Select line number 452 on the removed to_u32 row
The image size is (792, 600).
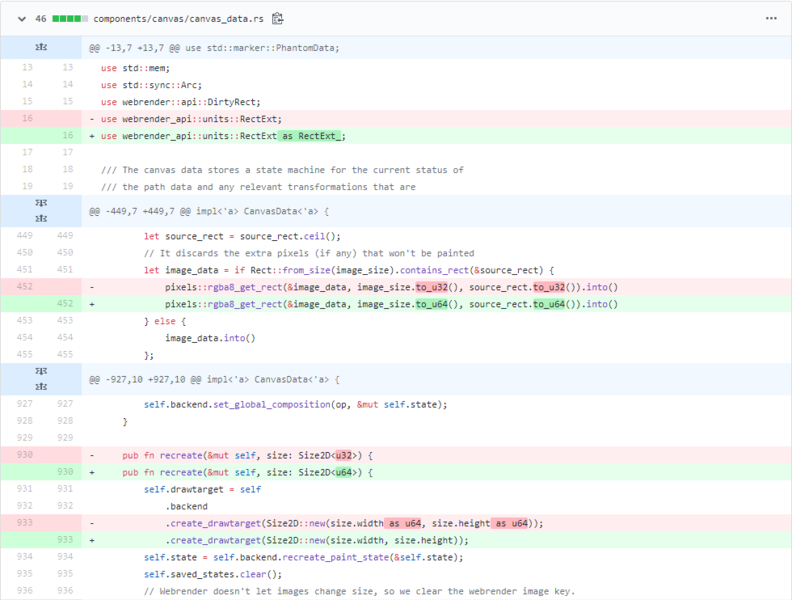[x=25, y=286]
